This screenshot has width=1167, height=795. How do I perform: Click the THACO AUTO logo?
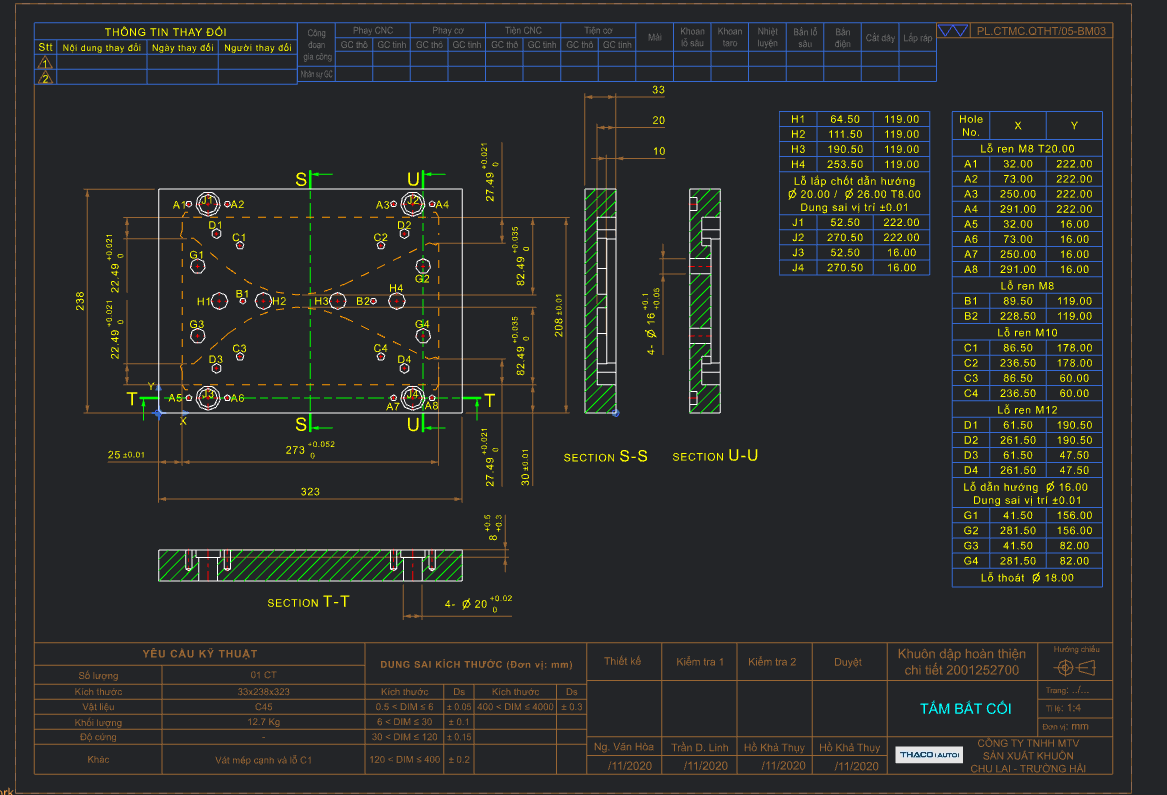coord(929,754)
